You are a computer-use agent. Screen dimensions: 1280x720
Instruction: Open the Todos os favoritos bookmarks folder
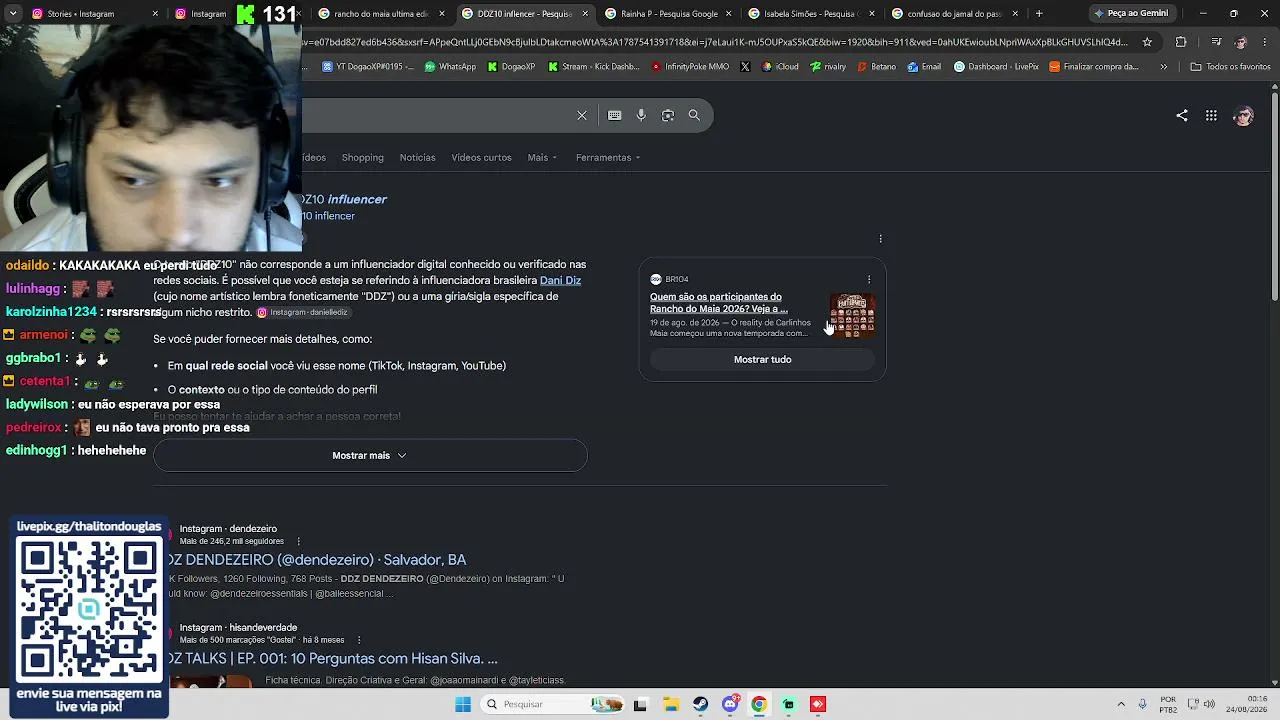[1230, 67]
